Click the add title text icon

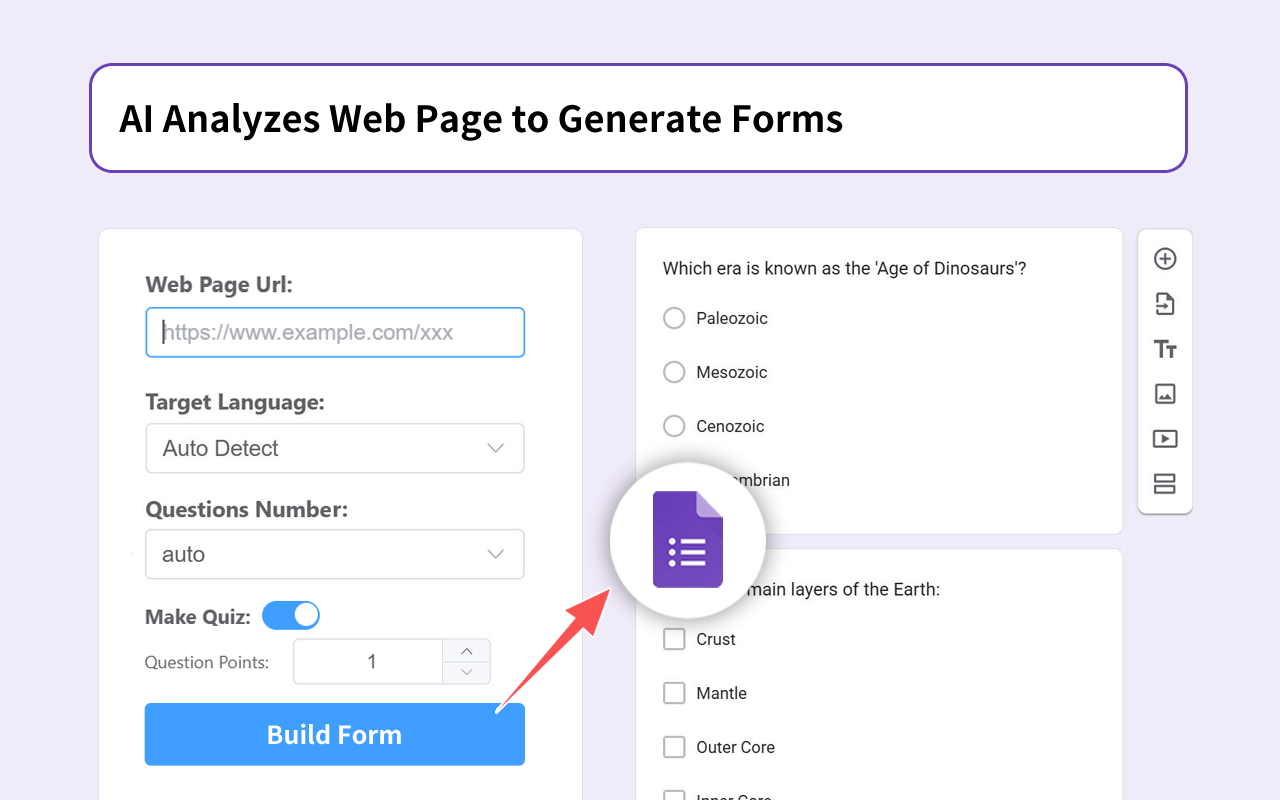click(x=1165, y=349)
